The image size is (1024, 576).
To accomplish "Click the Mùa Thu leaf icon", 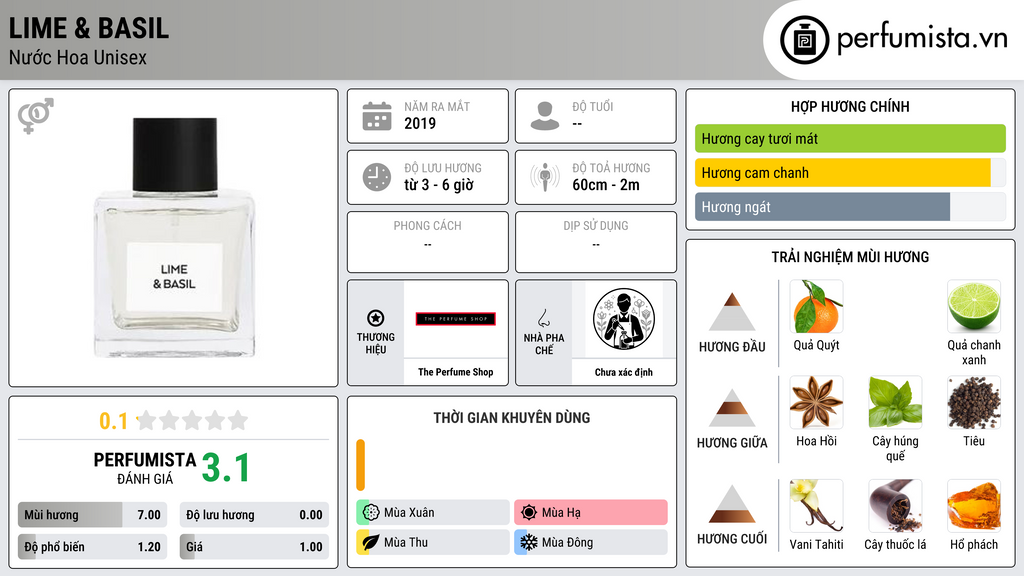I will (x=371, y=542).
